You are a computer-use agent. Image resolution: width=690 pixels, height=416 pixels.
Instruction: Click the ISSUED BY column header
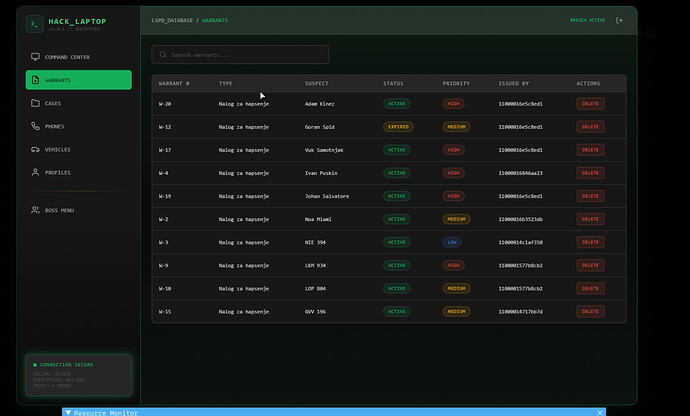(x=514, y=83)
